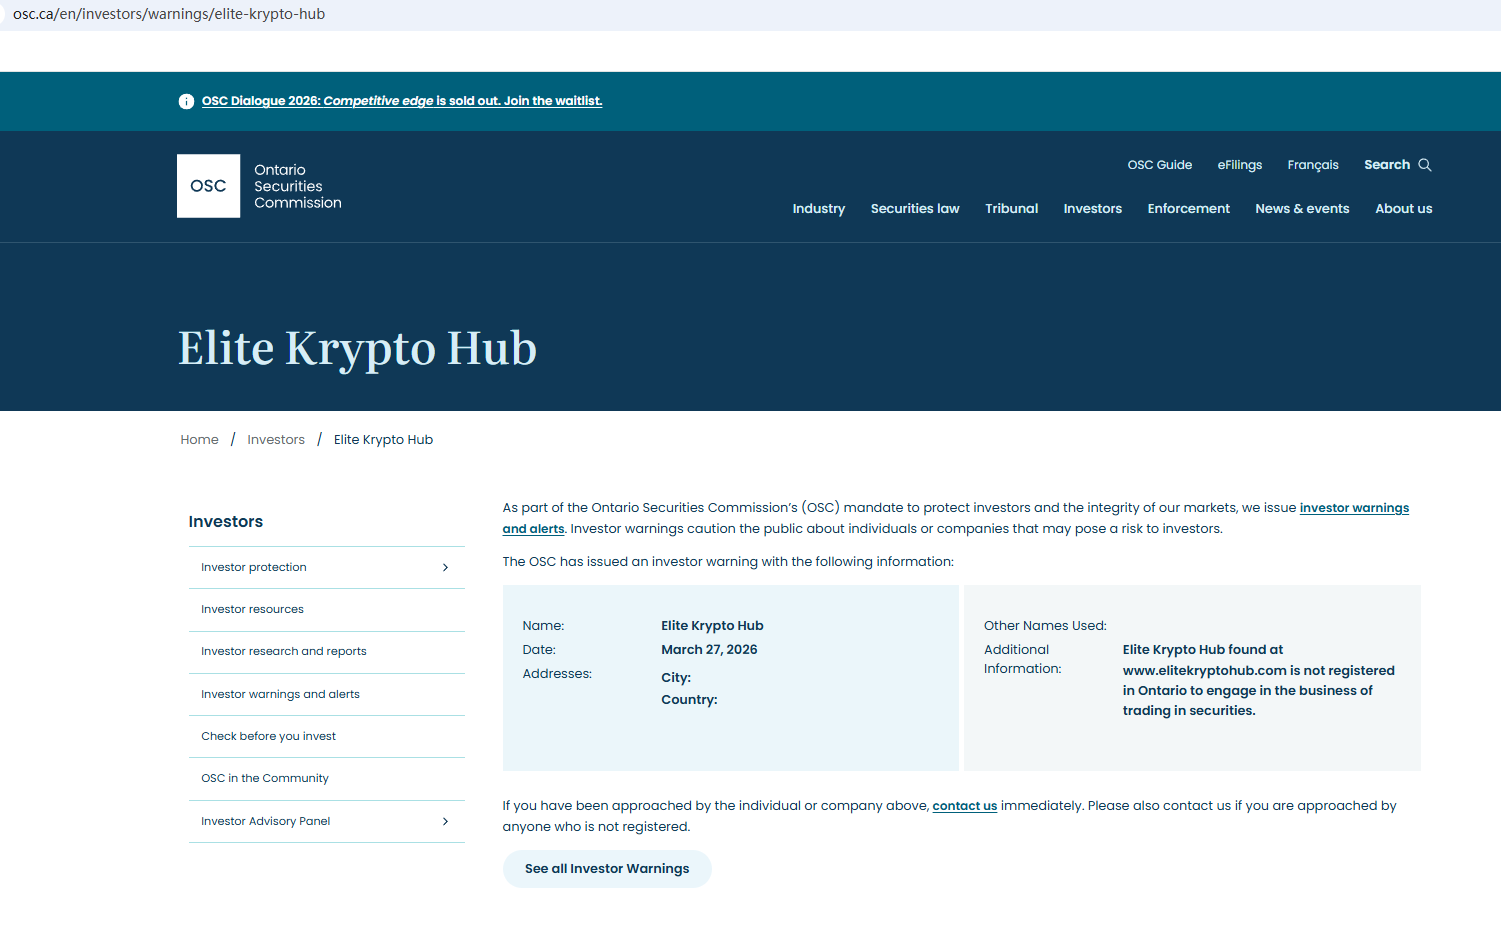
Task: Open the Investors top navigation menu
Action: pyautogui.click(x=1093, y=209)
